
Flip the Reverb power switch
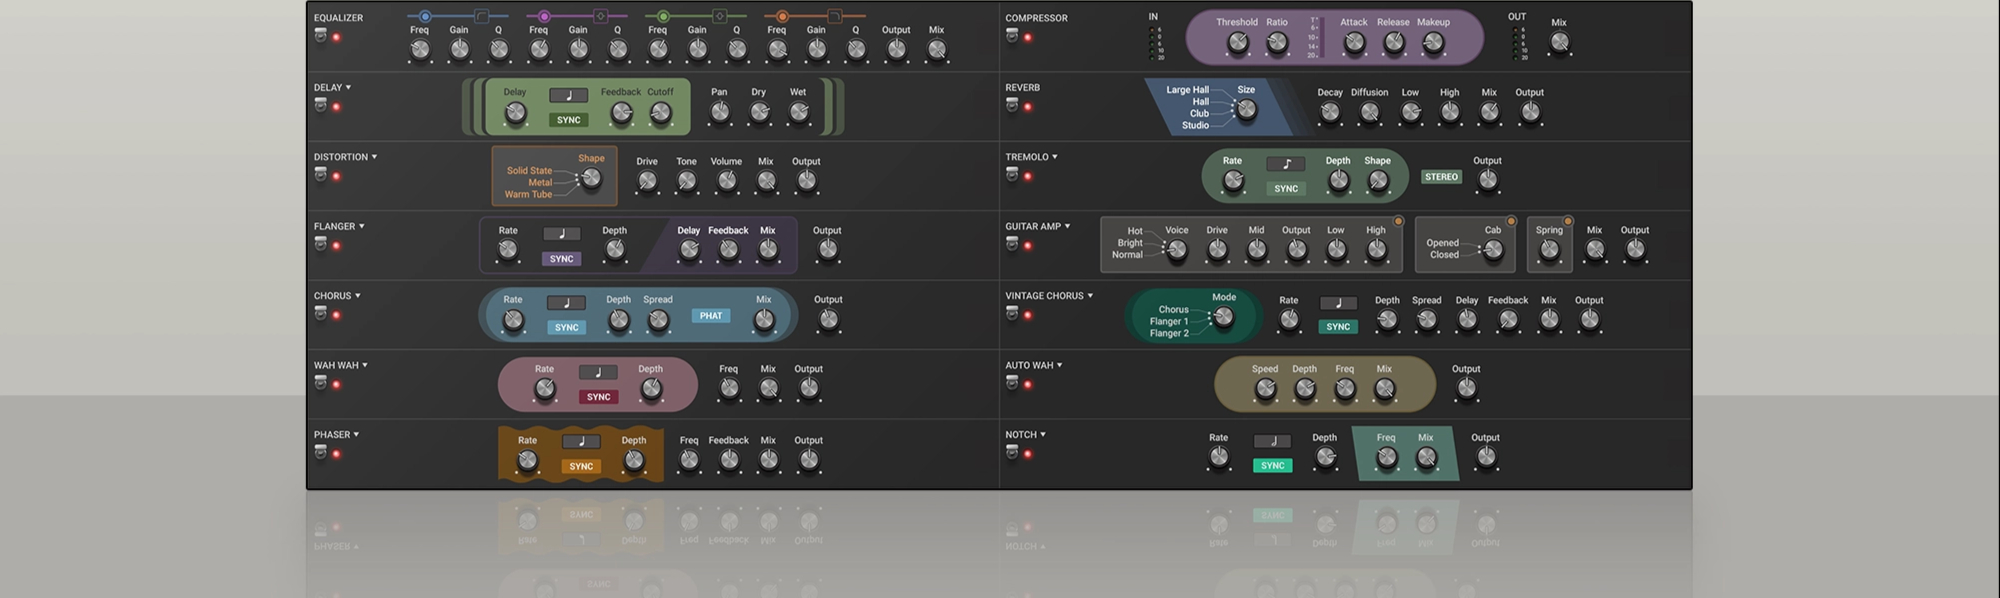tap(1012, 105)
